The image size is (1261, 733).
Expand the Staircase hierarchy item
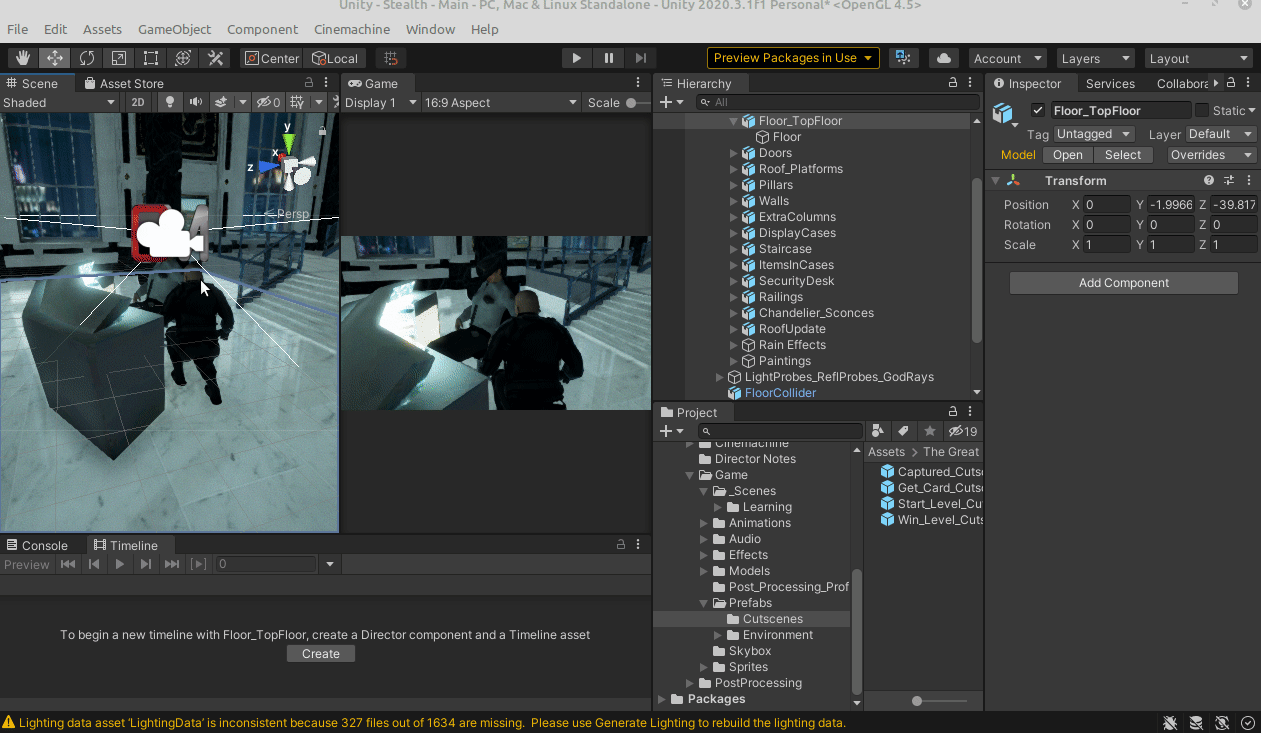pos(734,249)
